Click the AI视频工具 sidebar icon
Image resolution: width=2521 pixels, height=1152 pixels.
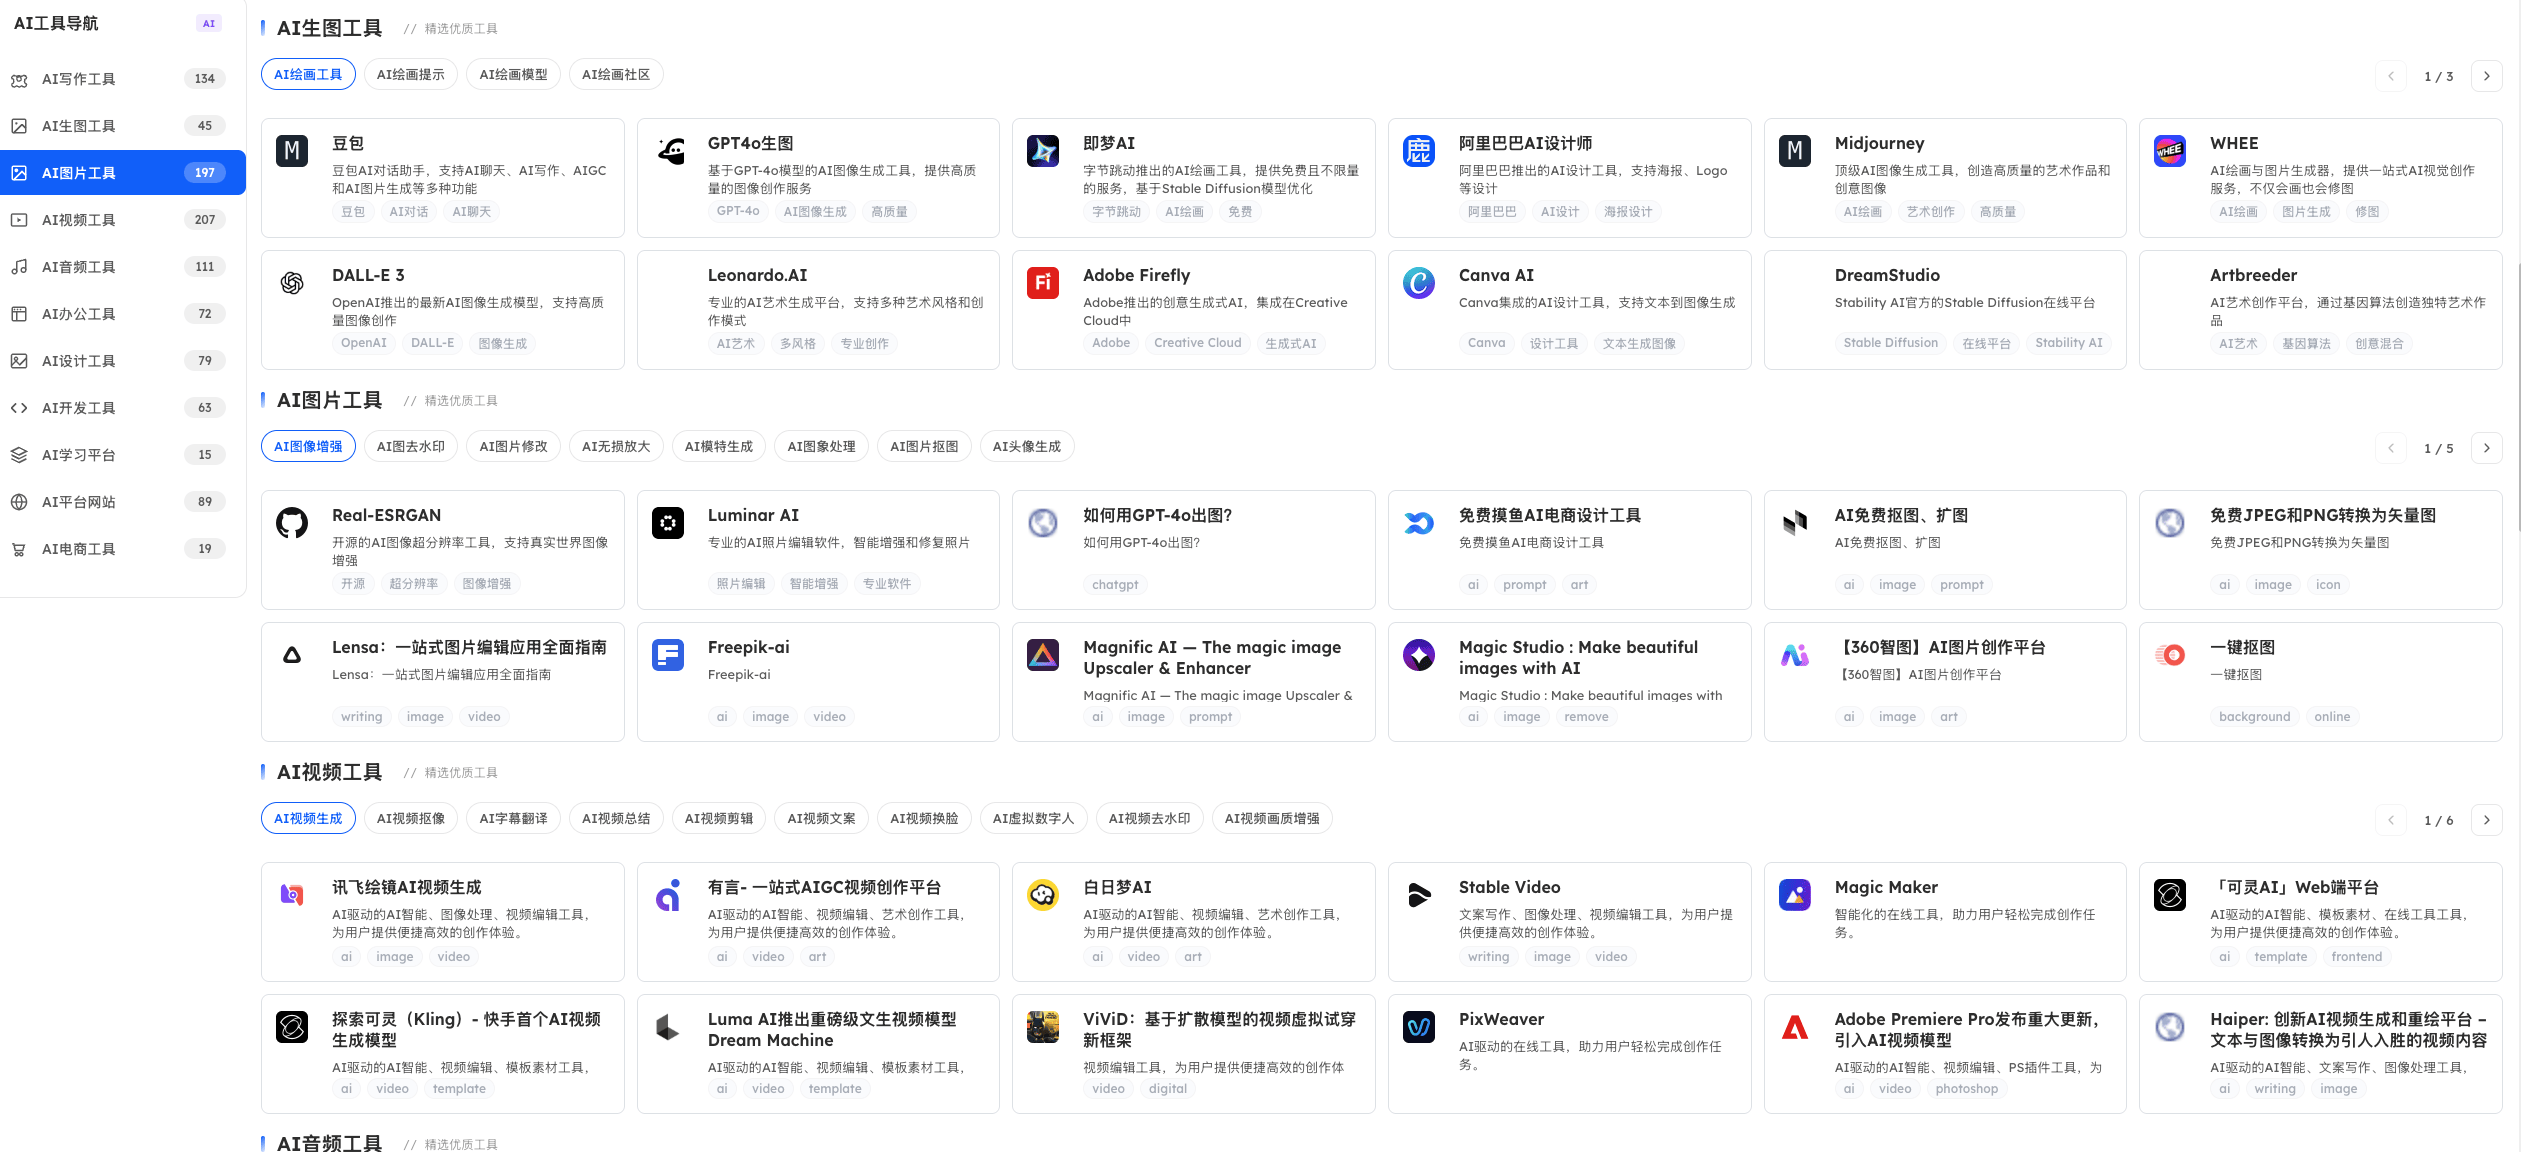tap(19, 220)
